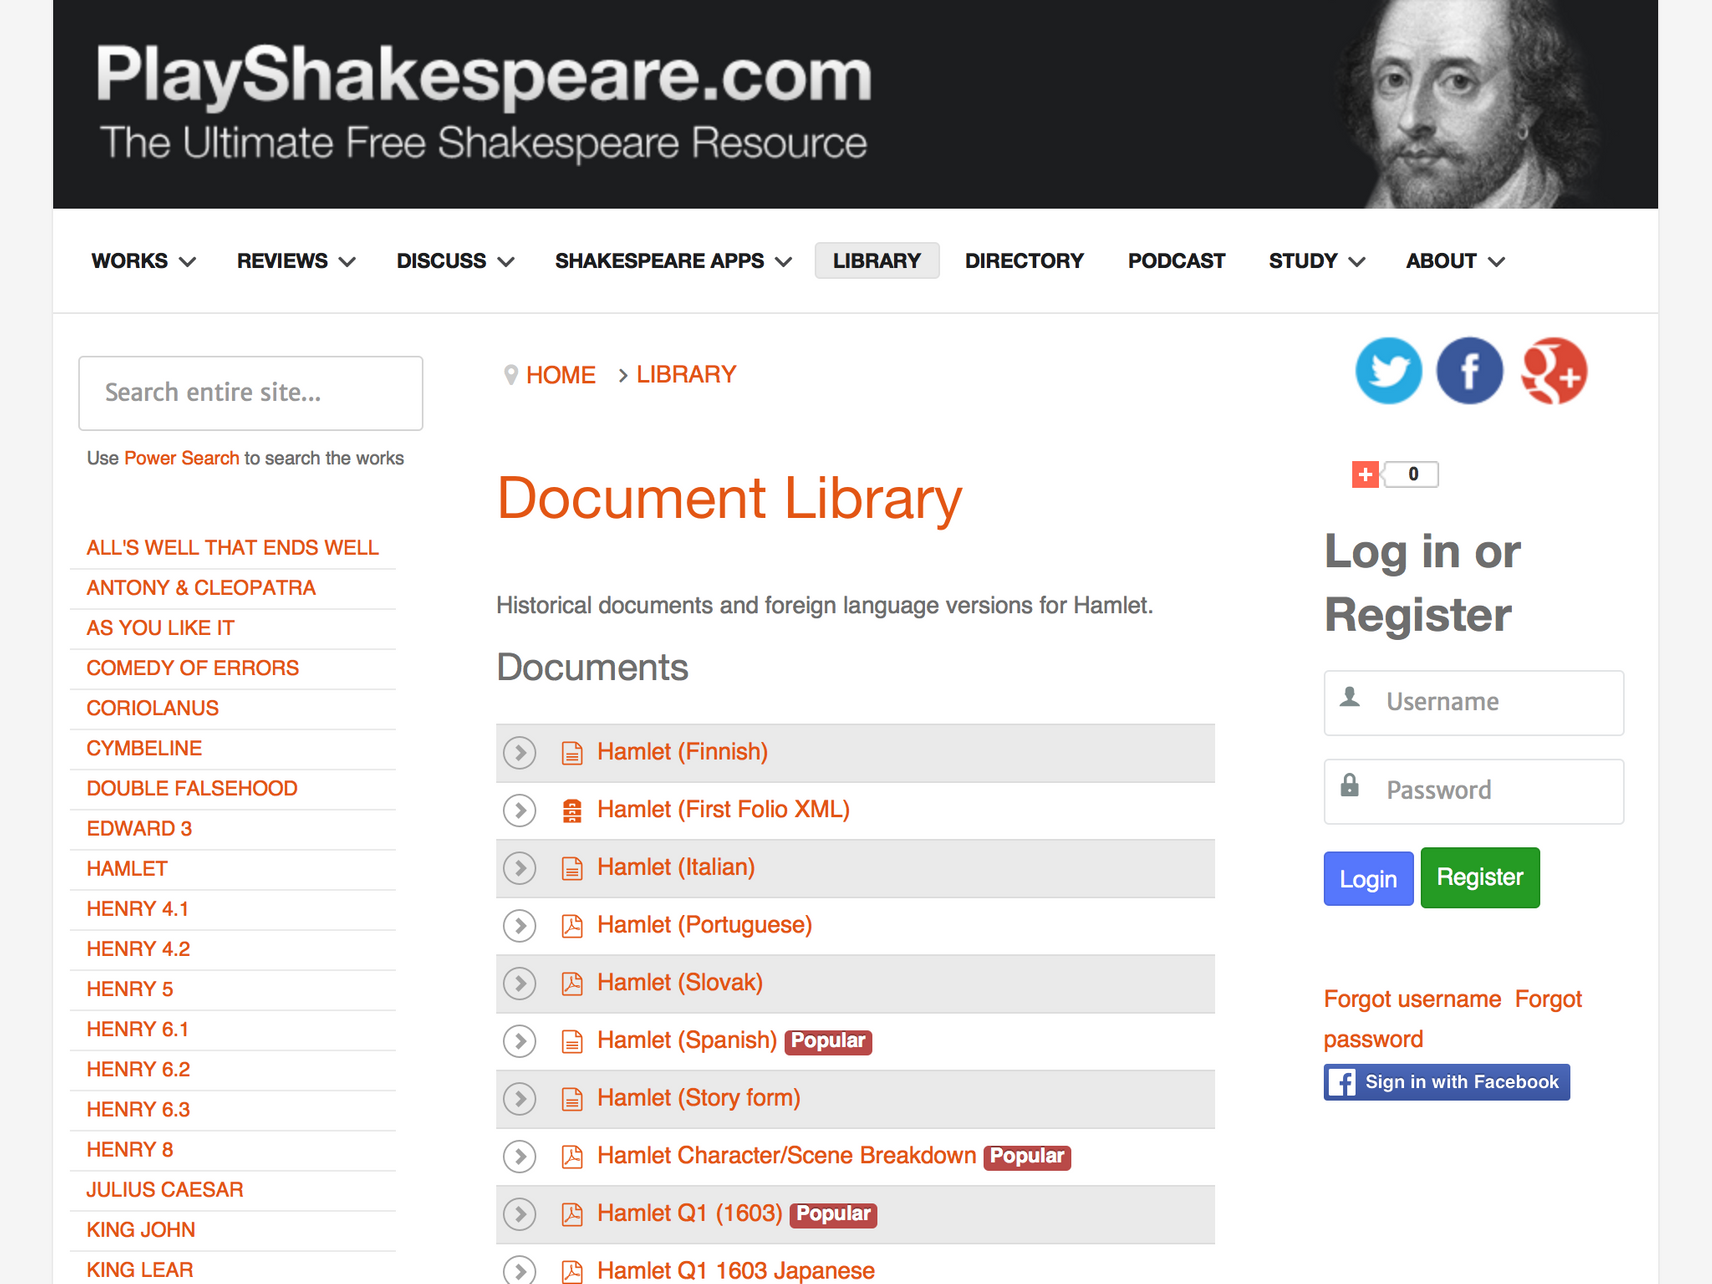The width and height of the screenshot is (1712, 1284).
Task: Expand details for Hamlet (Spanish) row
Action: 520,1041
